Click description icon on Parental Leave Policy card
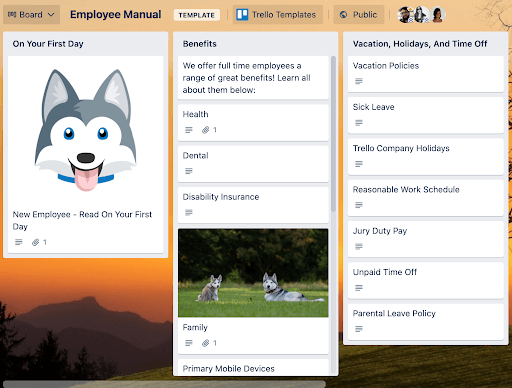512x388 pixels. click(x=359, y=329)
